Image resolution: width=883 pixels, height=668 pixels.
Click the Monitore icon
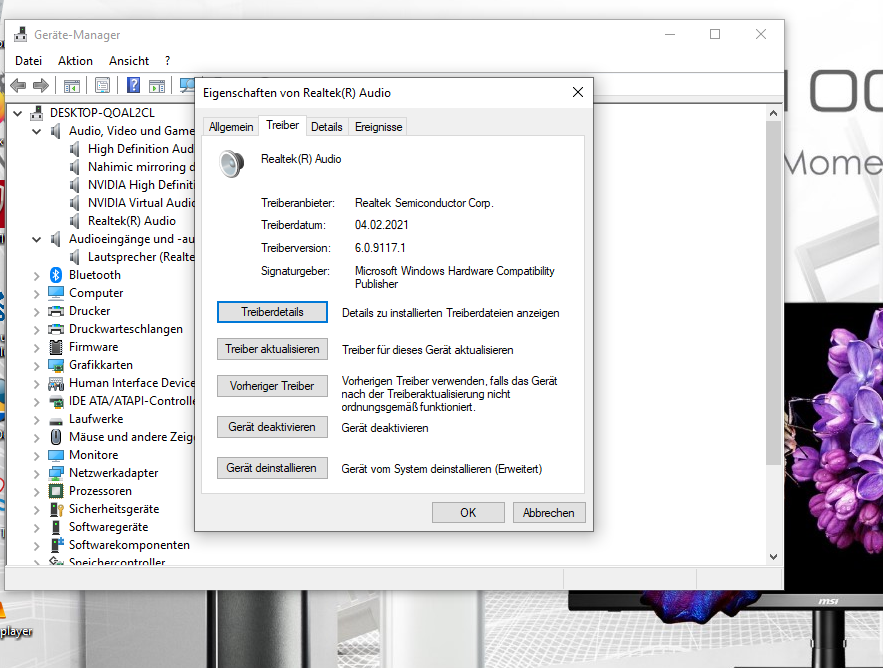[x=56, y=455]
